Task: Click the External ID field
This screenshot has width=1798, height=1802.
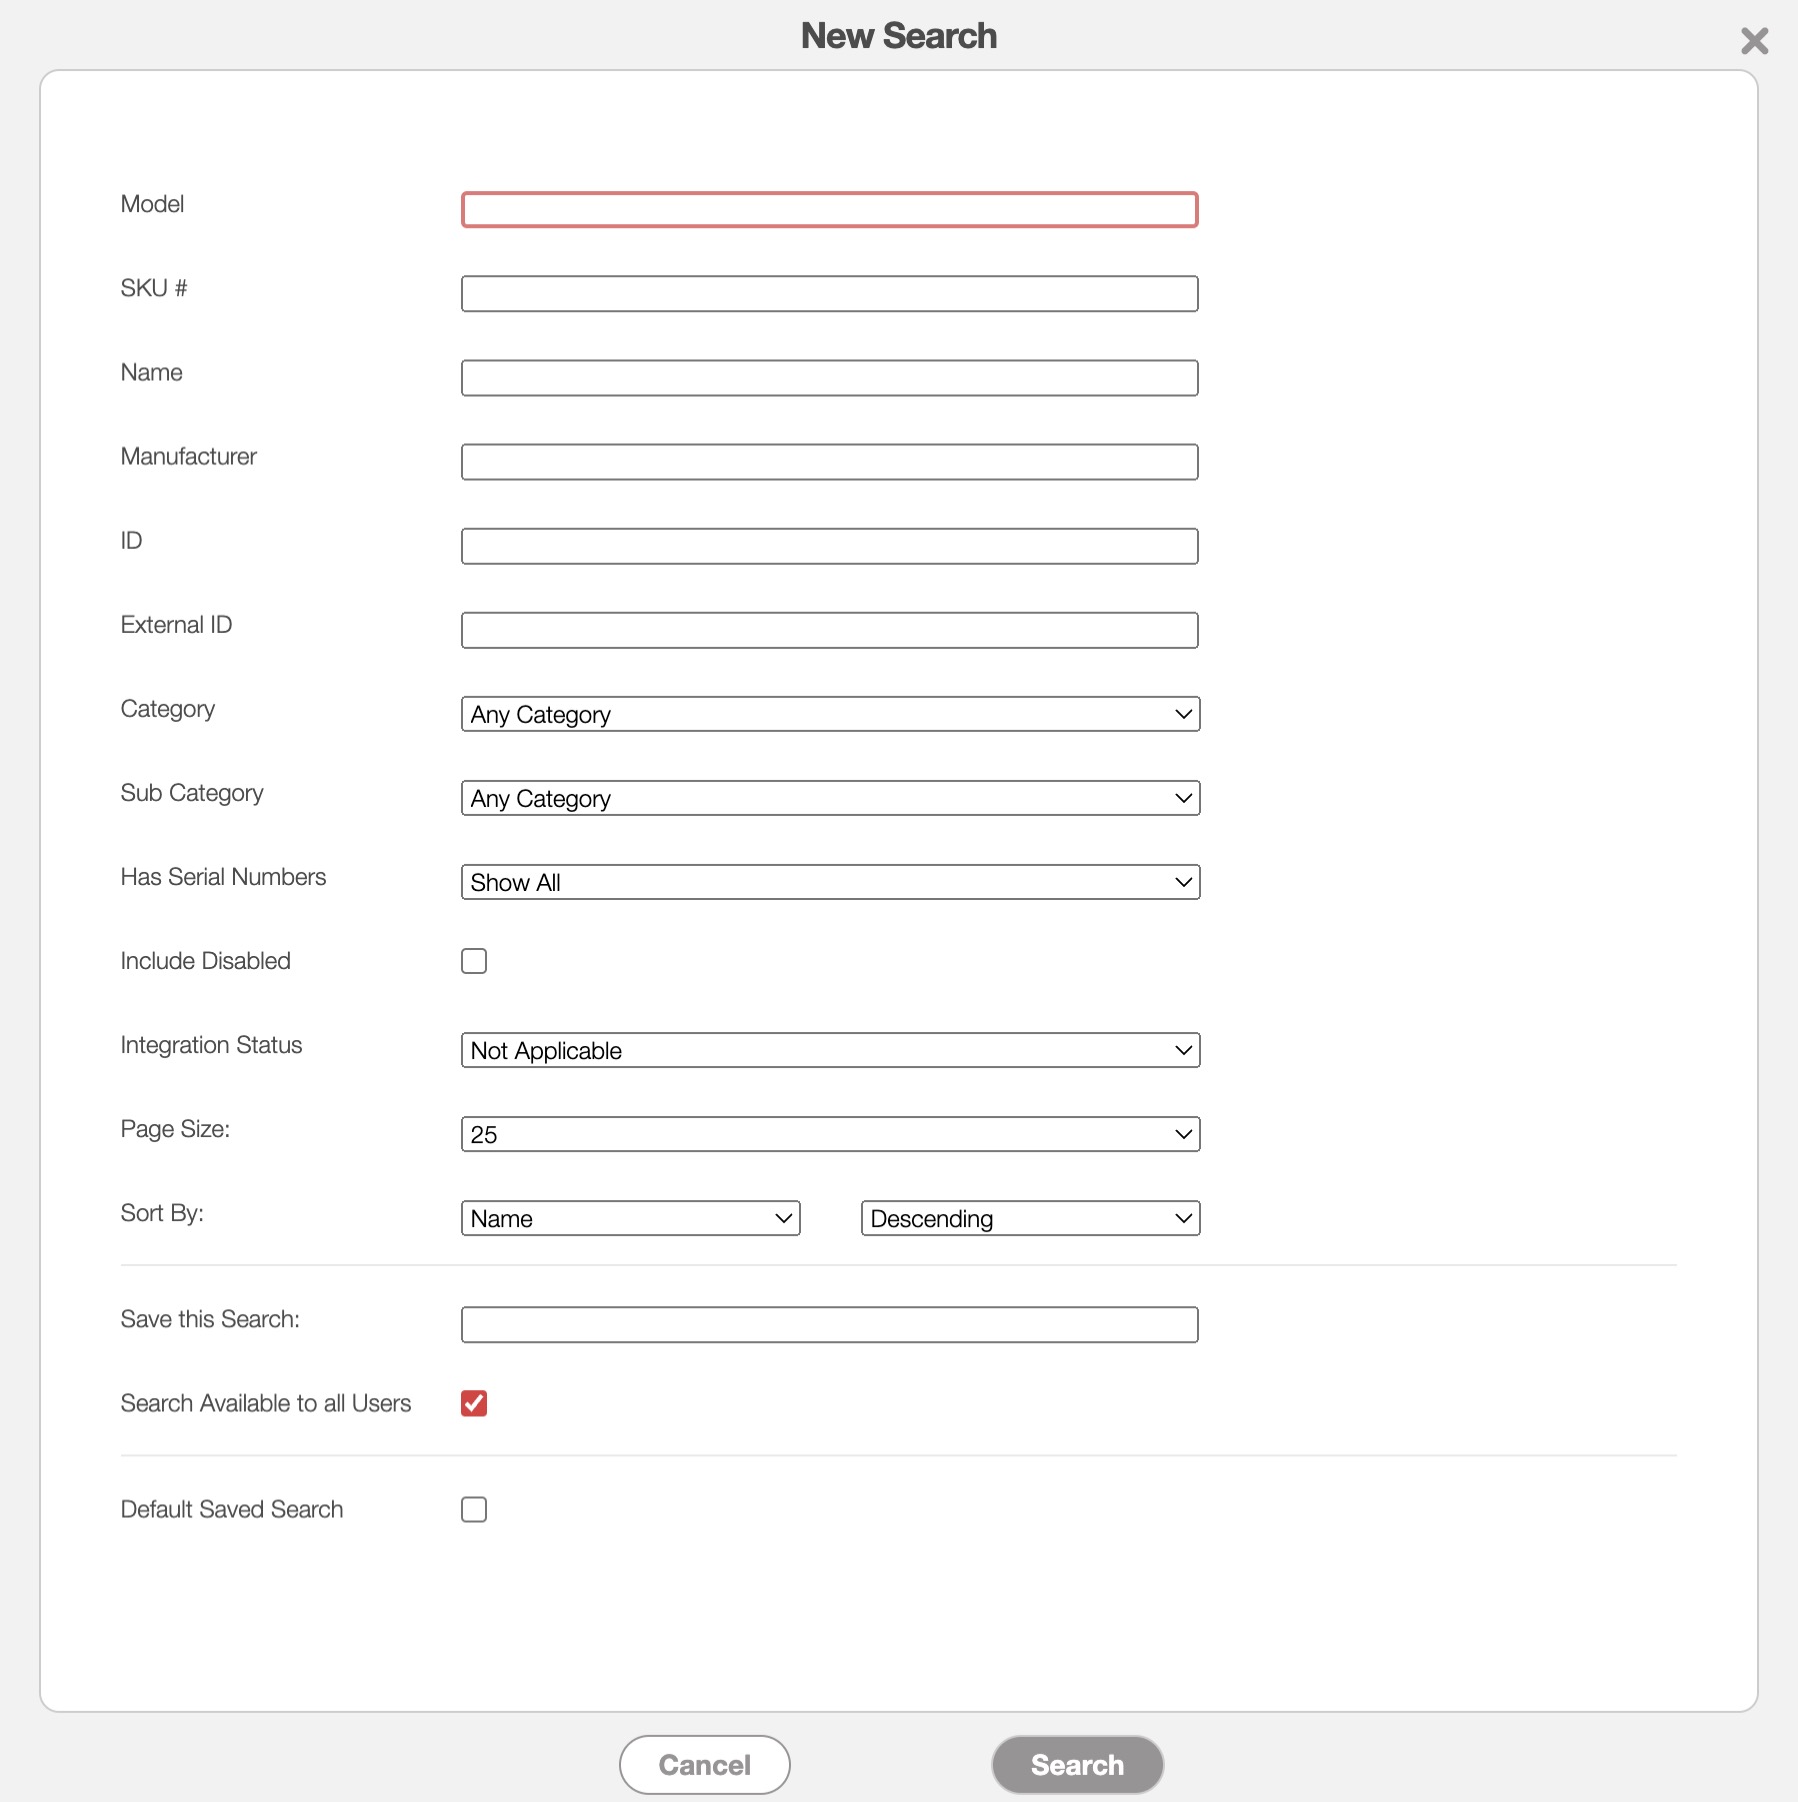Action: (x=830, y=630)
